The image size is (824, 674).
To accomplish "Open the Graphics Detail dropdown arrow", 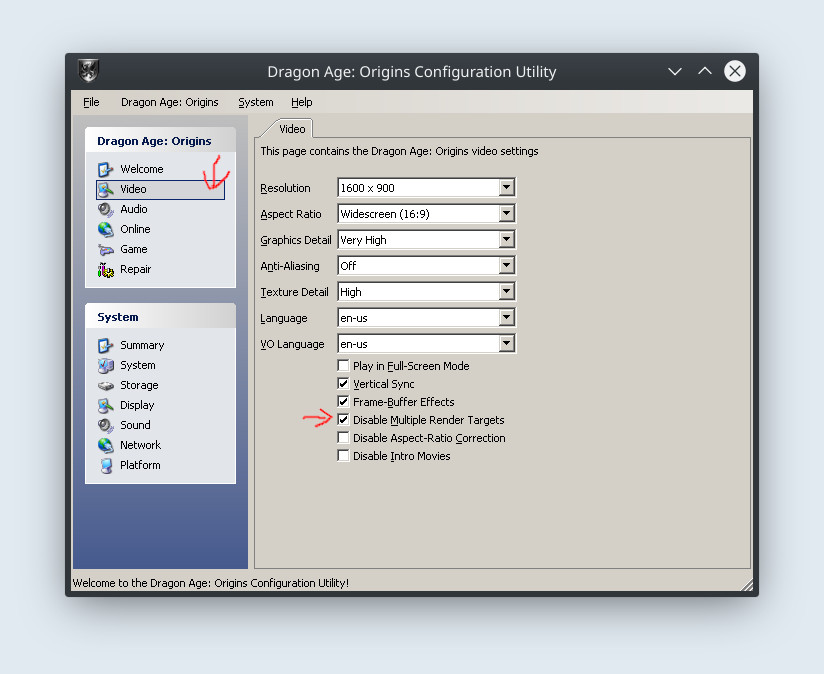I will click(x=506, y=240).
